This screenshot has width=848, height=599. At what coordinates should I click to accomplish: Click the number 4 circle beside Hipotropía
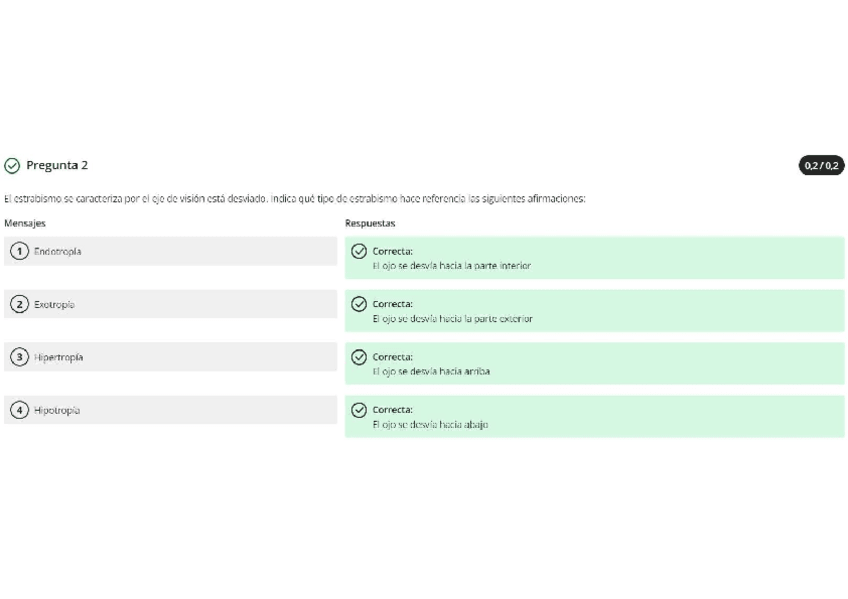coord(18,411)
